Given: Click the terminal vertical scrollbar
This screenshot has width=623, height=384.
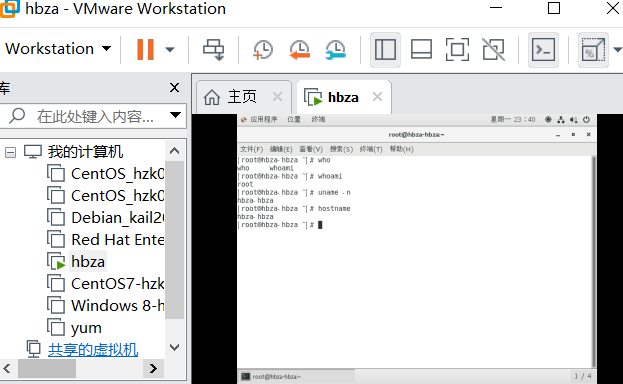Looking at the screenshot, I should point(594,262).
